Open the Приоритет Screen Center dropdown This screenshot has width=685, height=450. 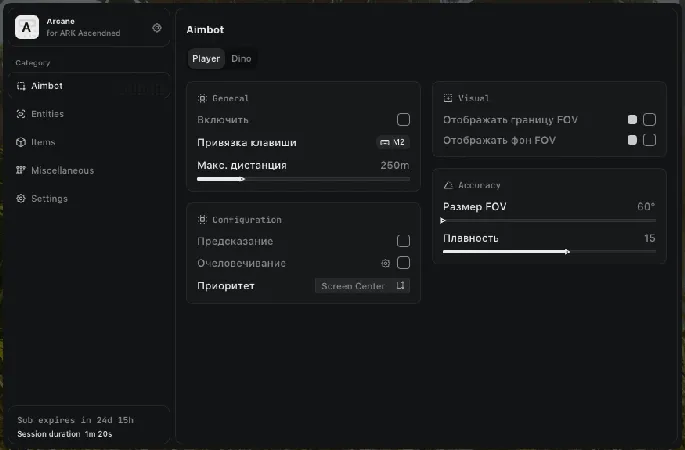[361, 286]
